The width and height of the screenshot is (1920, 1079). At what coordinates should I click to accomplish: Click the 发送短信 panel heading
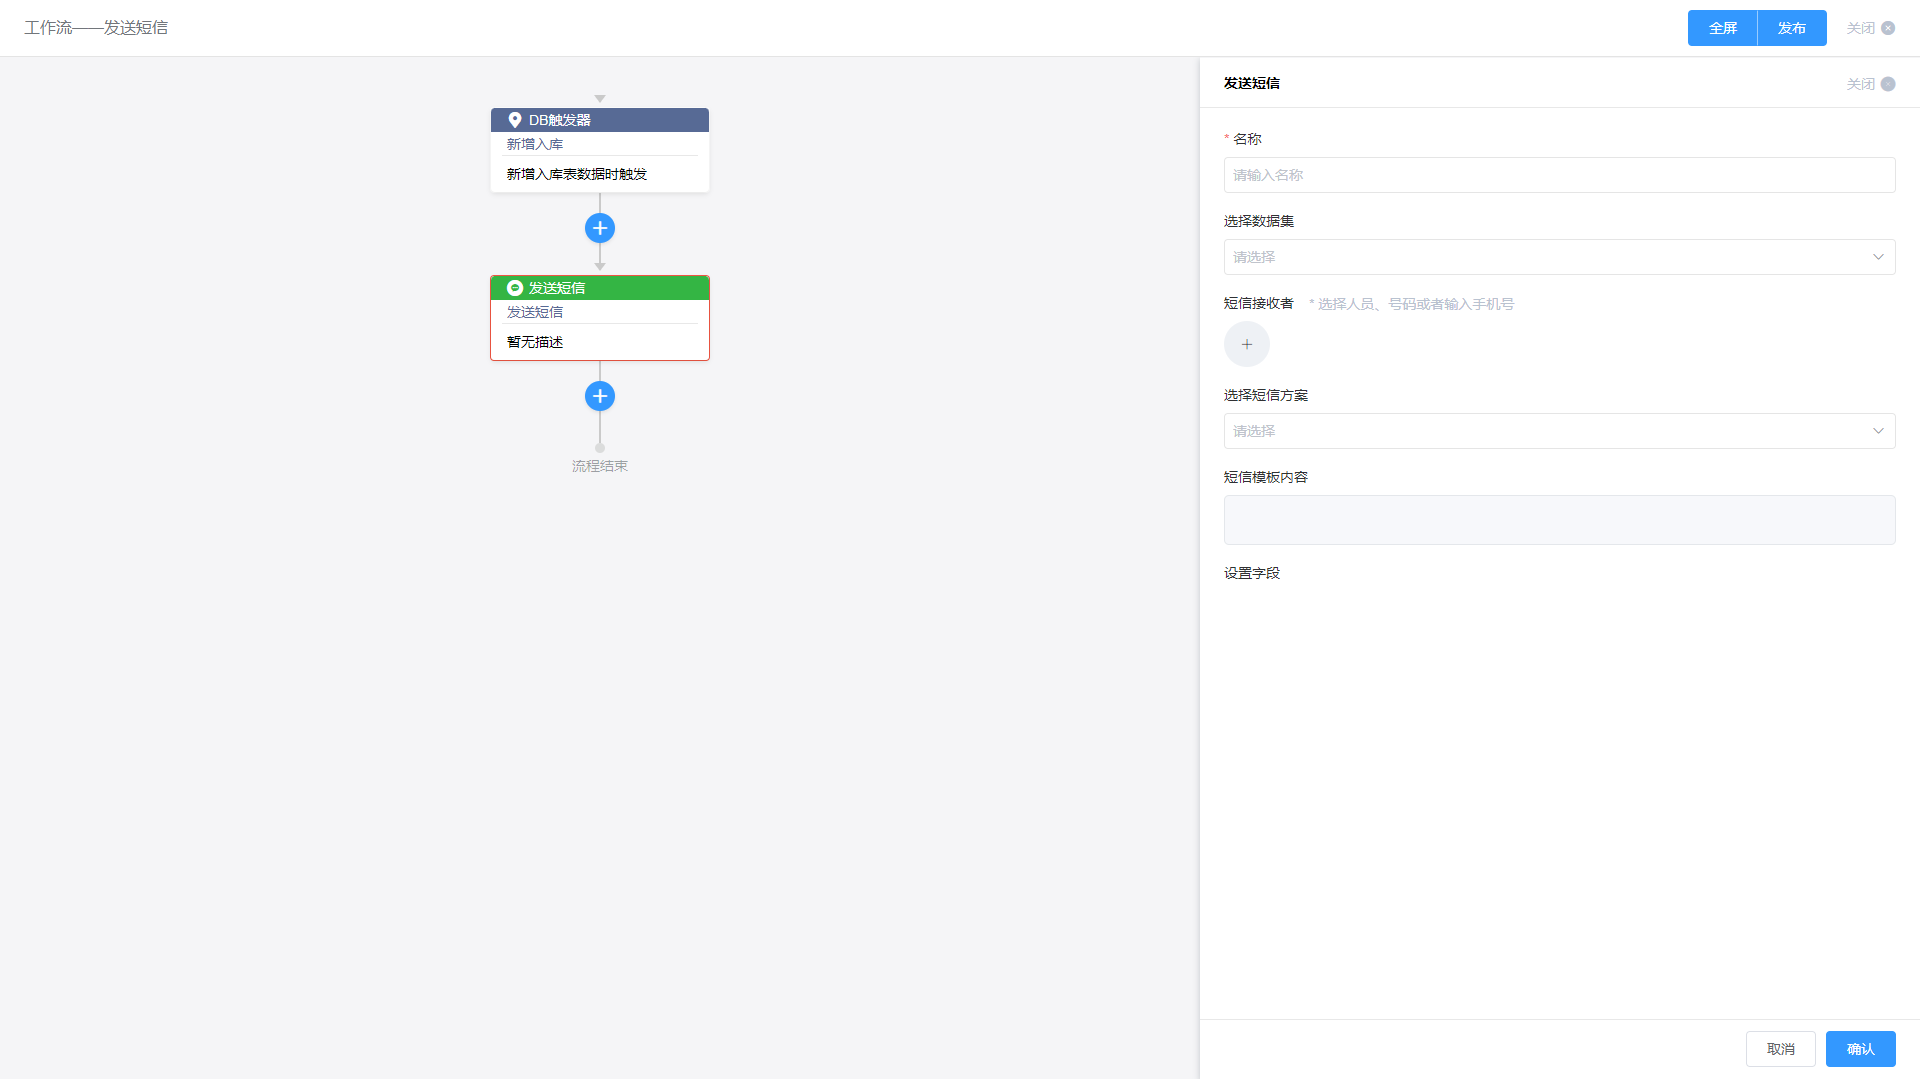(x=1252, y=83)
